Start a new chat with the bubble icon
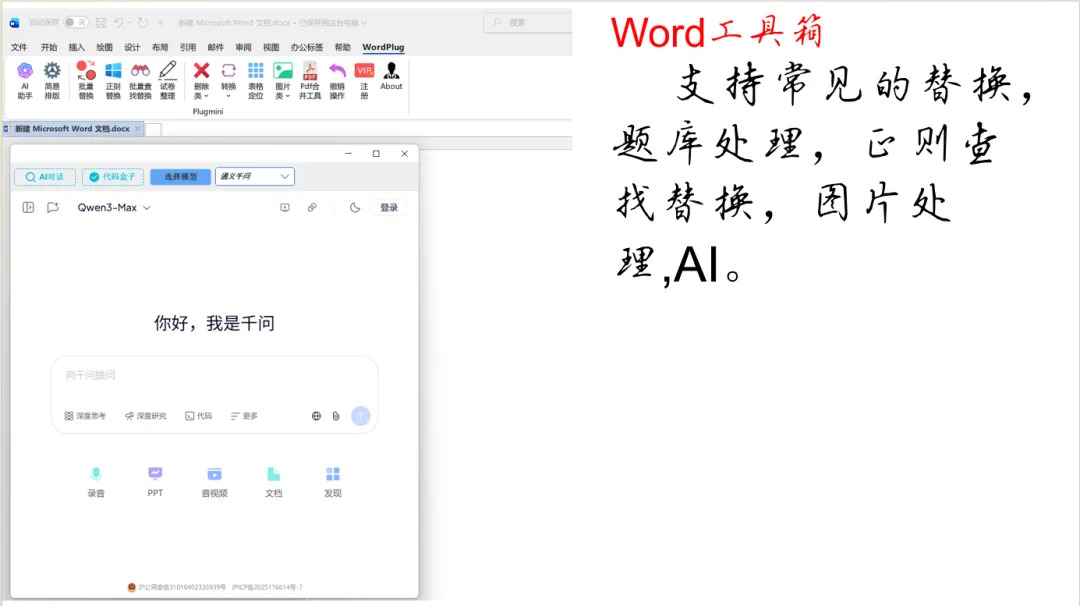 pyautogui.click(x=53, y=207)
